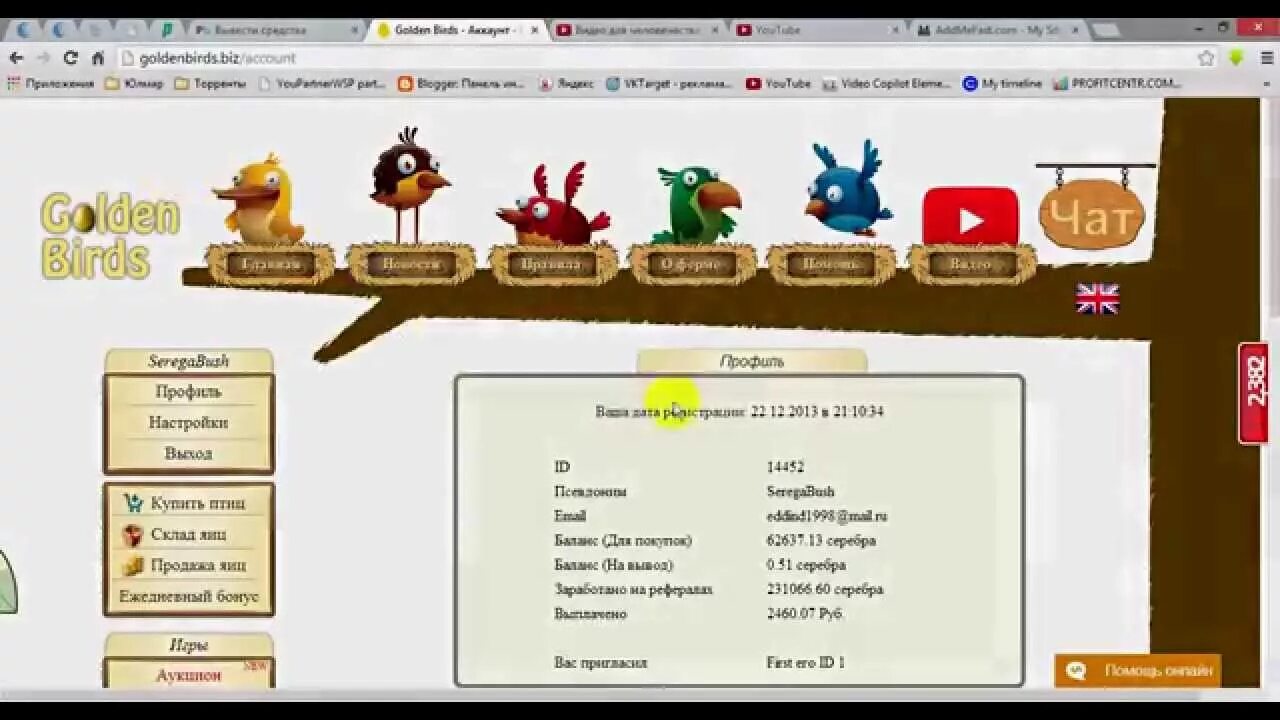Click the SeregaBush sidebar header
The image size is (1280, 720).
point(189,361)
